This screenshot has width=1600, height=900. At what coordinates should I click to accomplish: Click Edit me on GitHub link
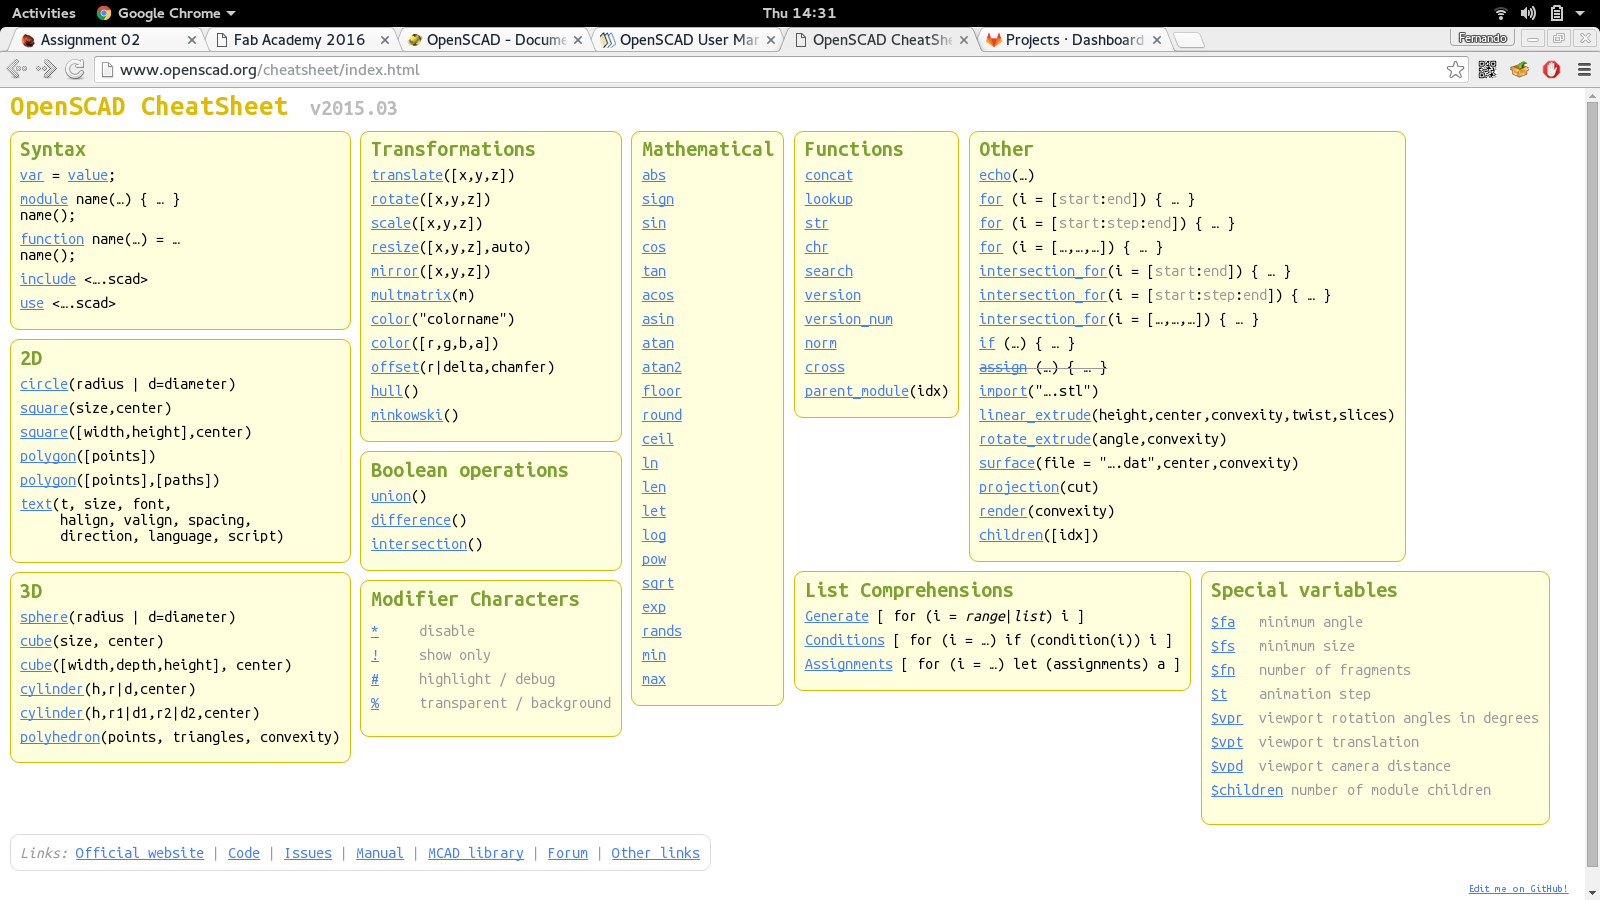(x=1518, y=888)
